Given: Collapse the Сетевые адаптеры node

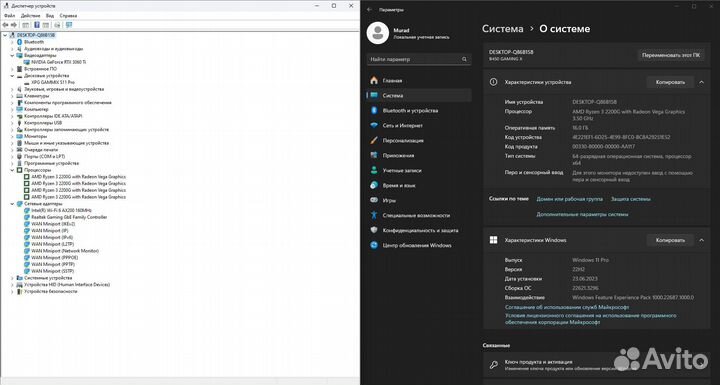Looking at the screenshot, I should [x=12, y=204].
